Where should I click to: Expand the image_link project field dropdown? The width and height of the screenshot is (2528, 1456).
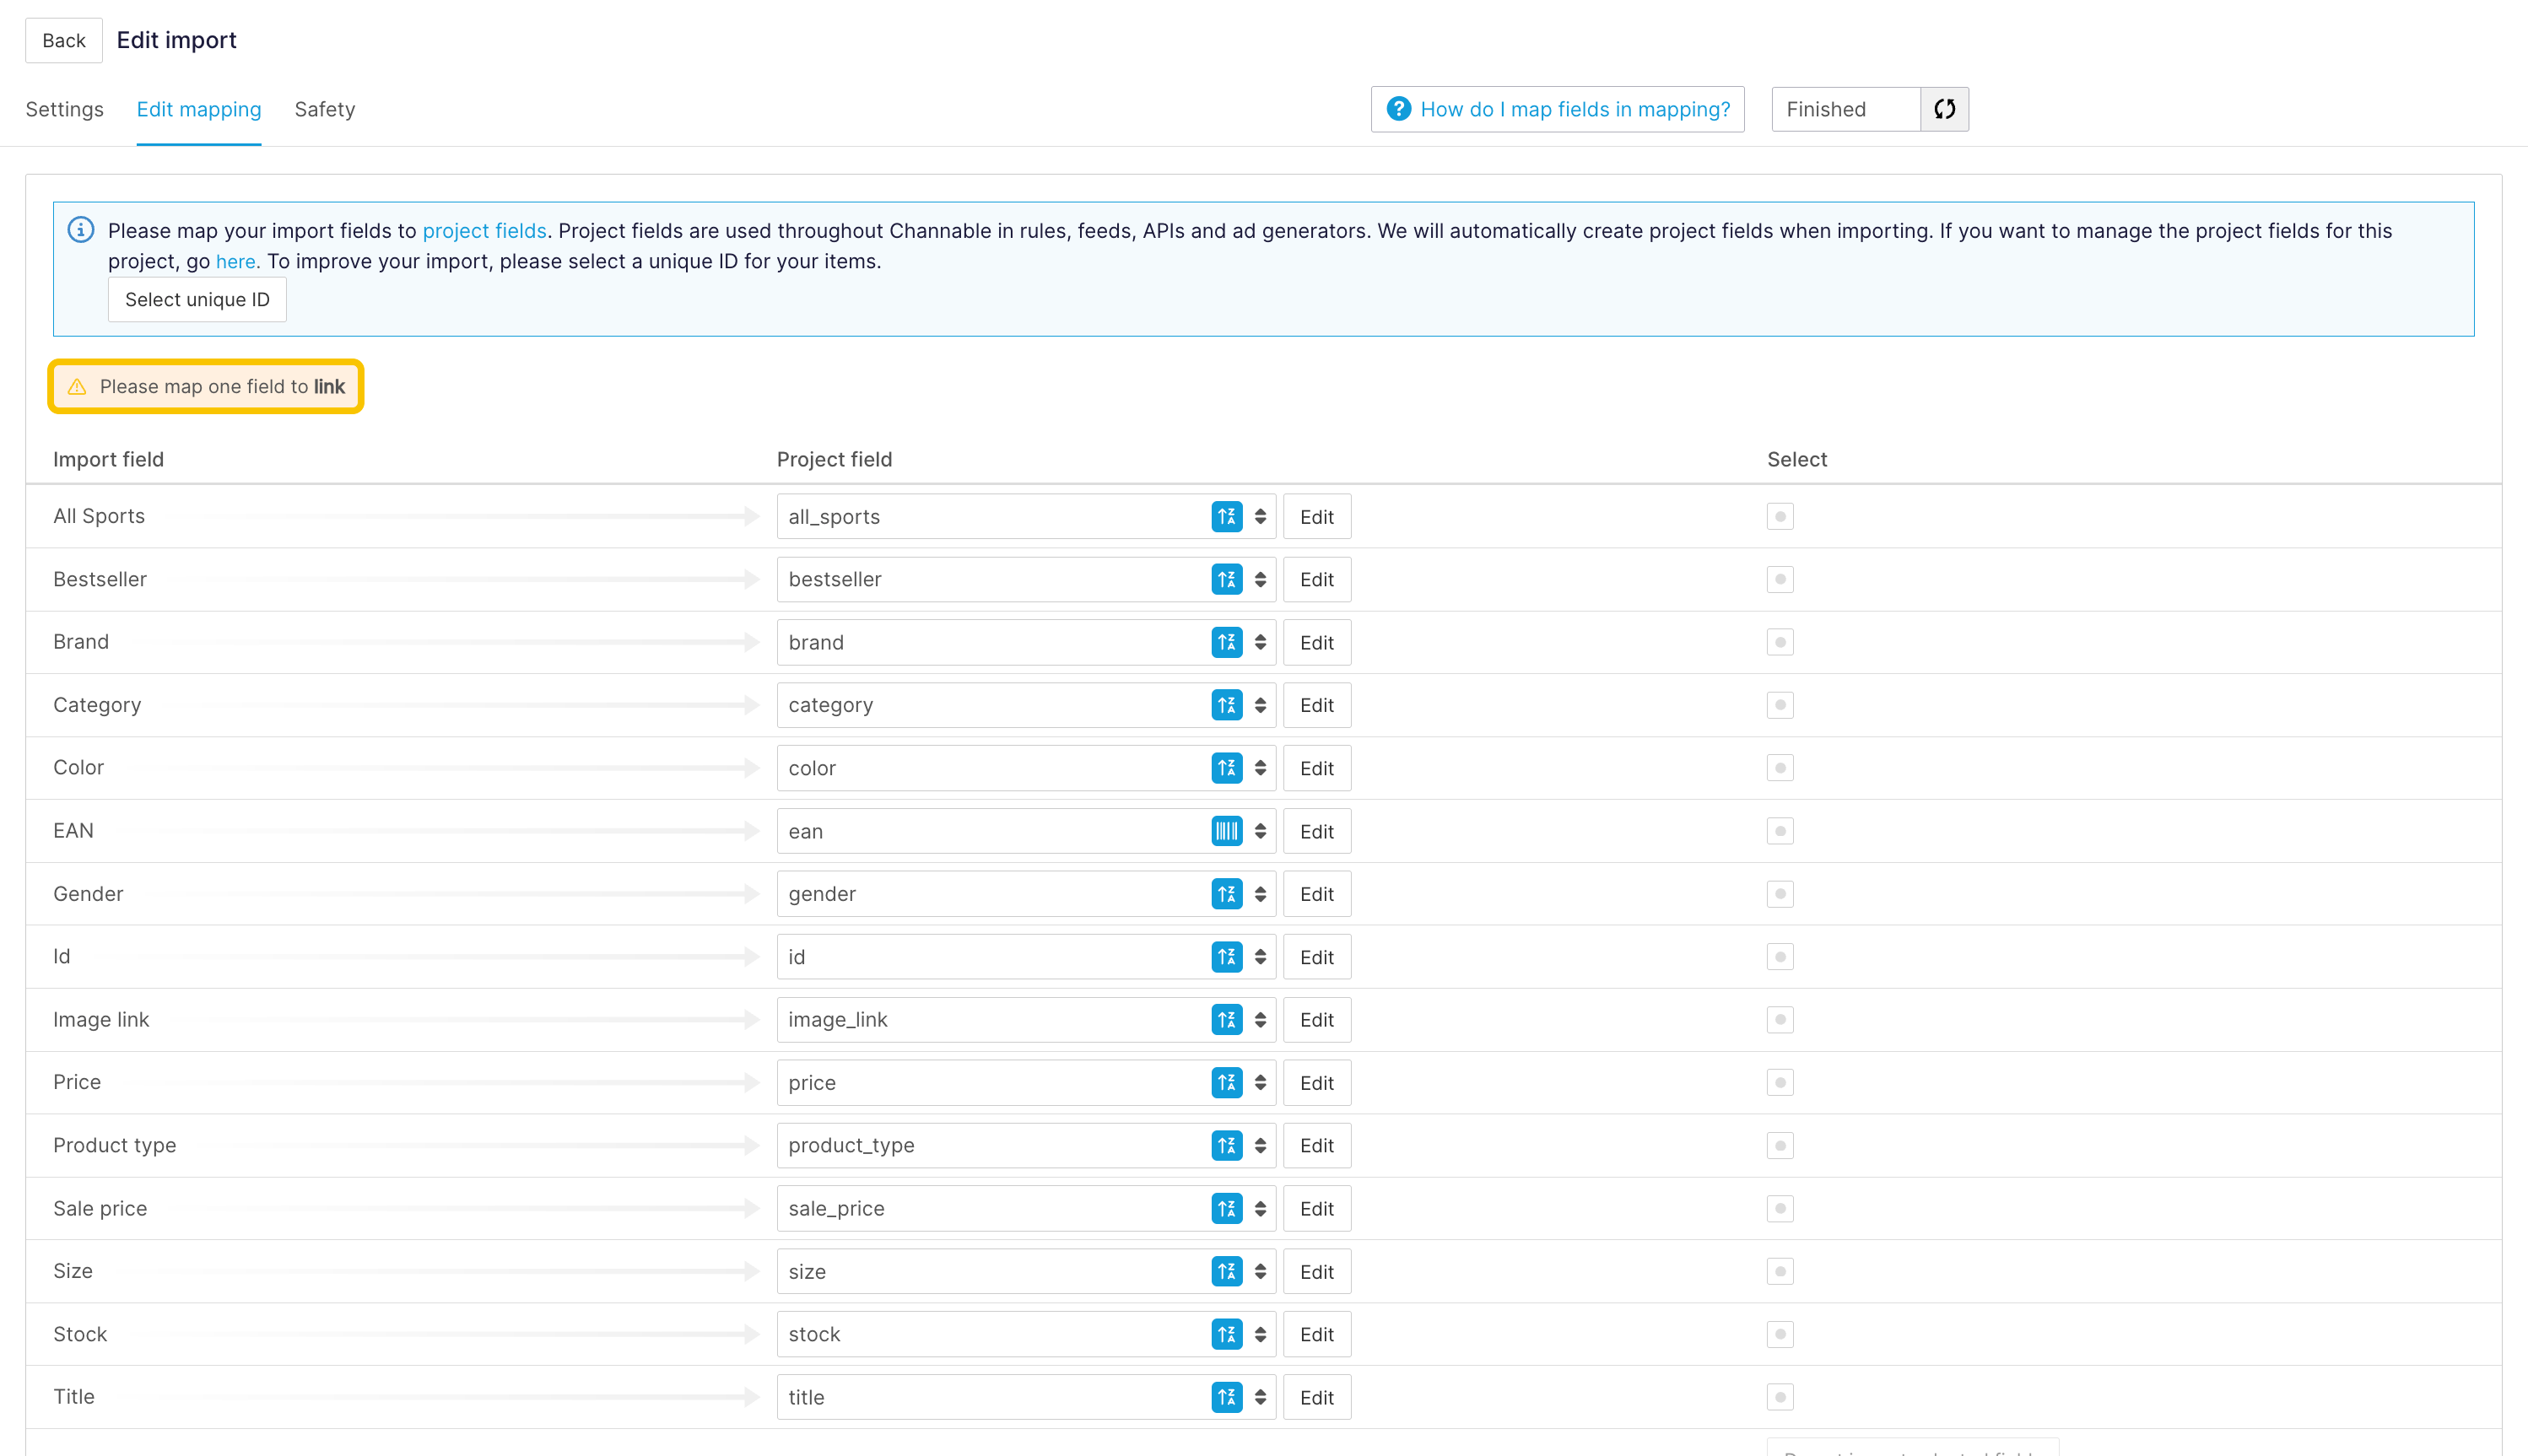[x=1260, y=1020]
